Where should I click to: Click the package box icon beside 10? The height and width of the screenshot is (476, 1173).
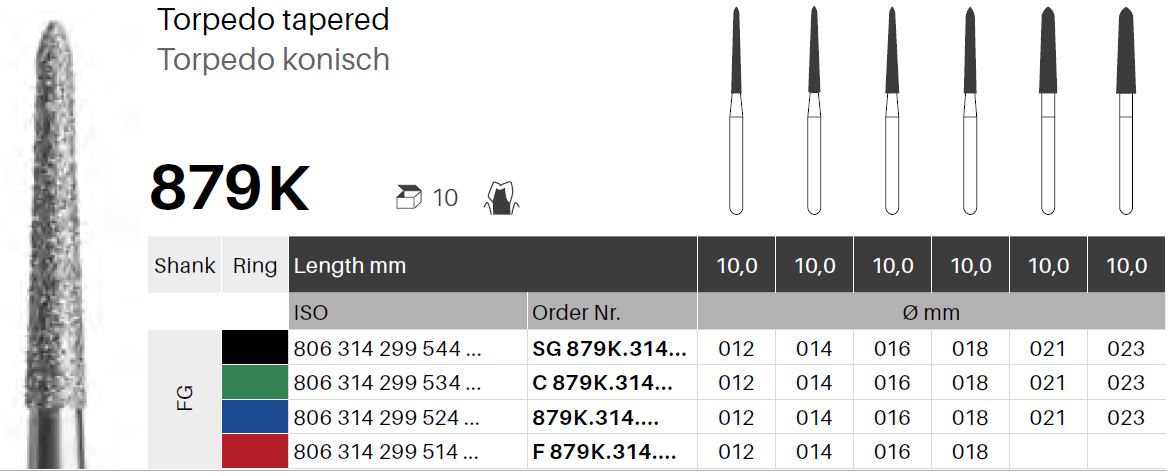(409, 198)
